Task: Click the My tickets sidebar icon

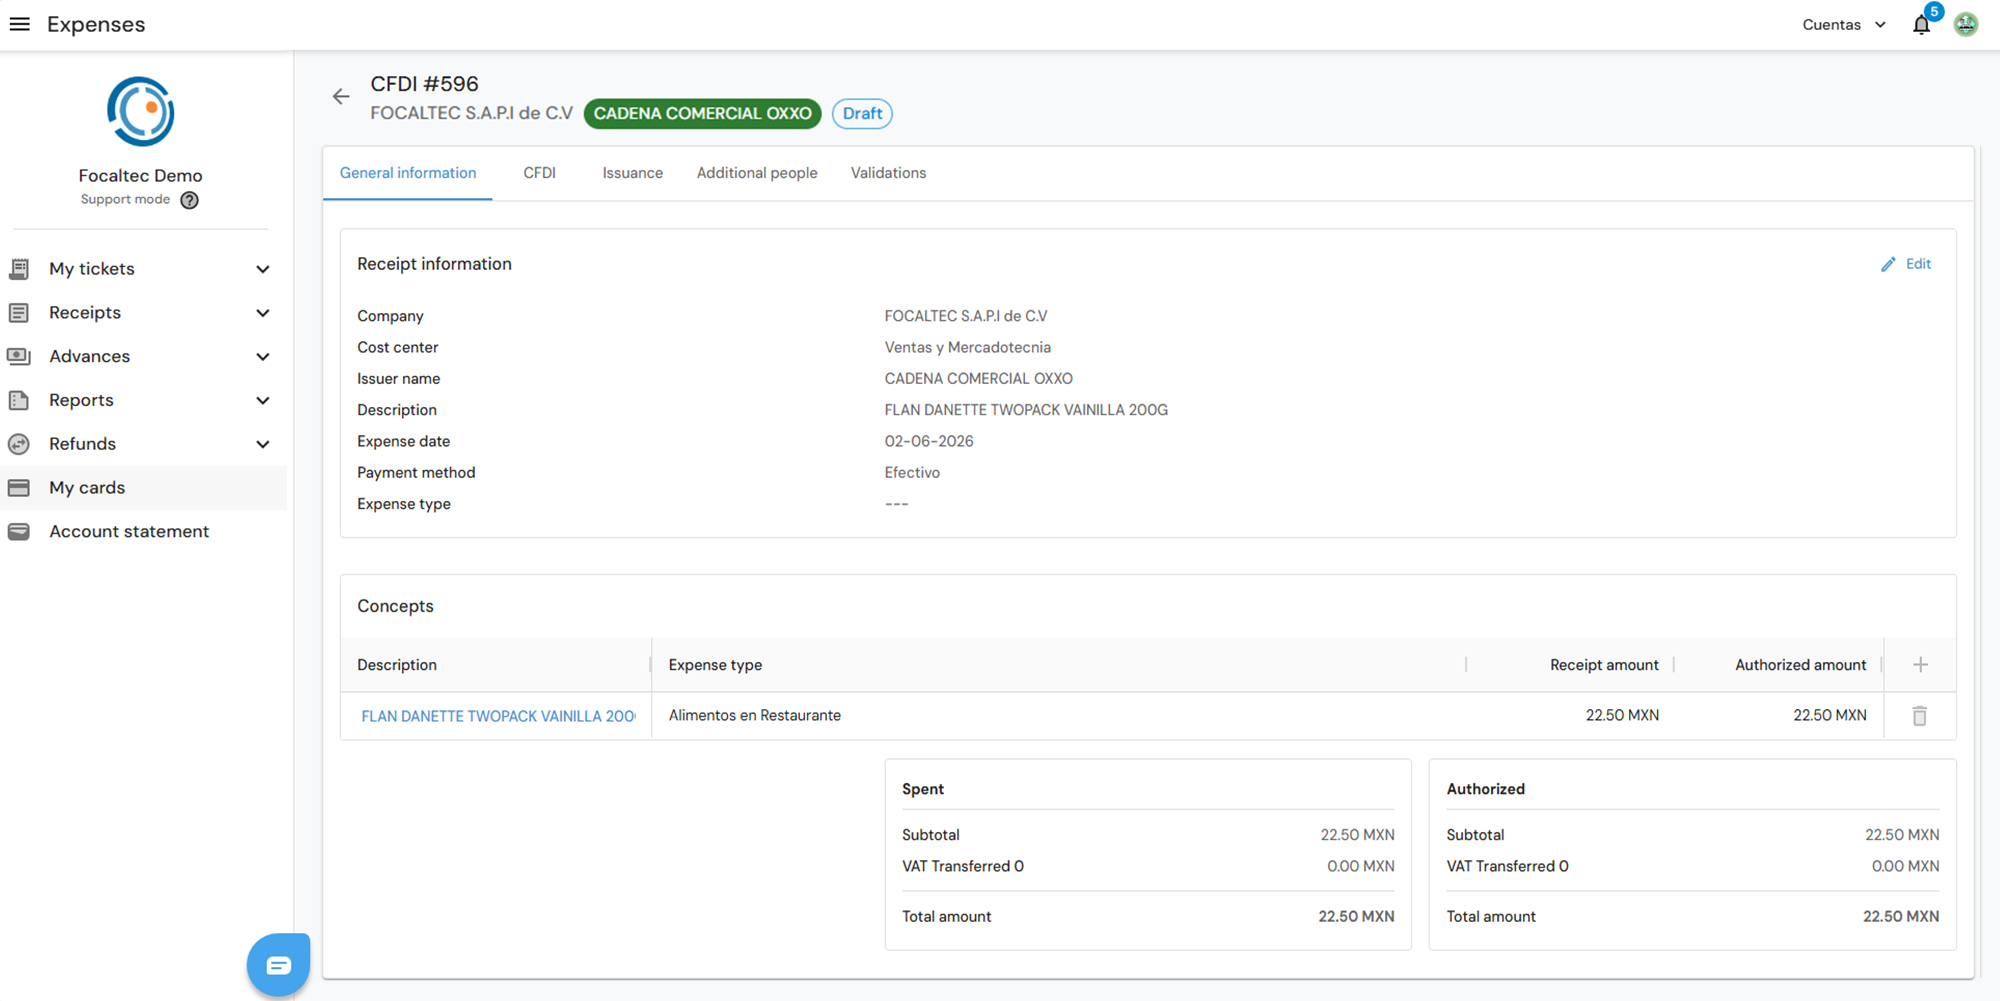Action: point(19,269)
